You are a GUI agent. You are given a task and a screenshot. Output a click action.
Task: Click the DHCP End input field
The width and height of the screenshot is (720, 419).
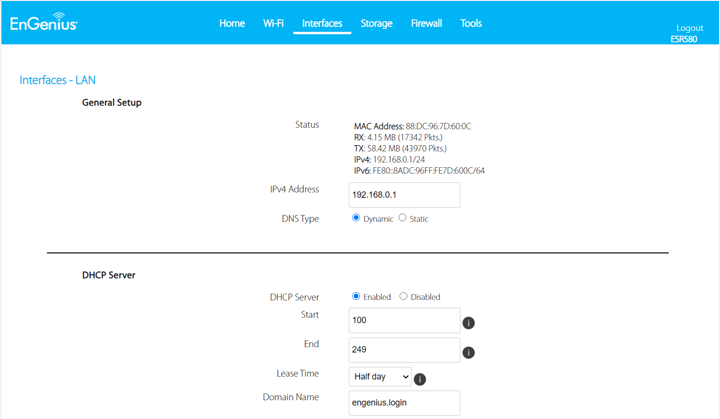(405, 350)
